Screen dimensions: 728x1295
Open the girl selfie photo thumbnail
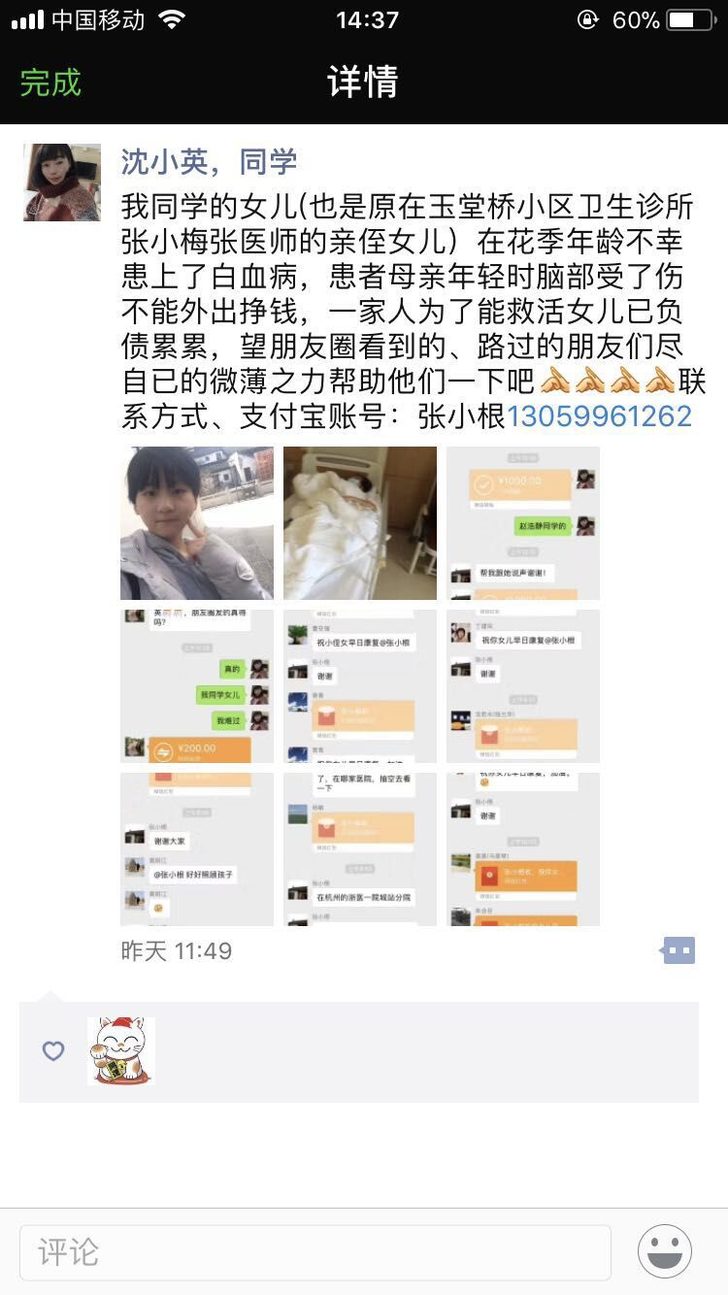(197, 523)
